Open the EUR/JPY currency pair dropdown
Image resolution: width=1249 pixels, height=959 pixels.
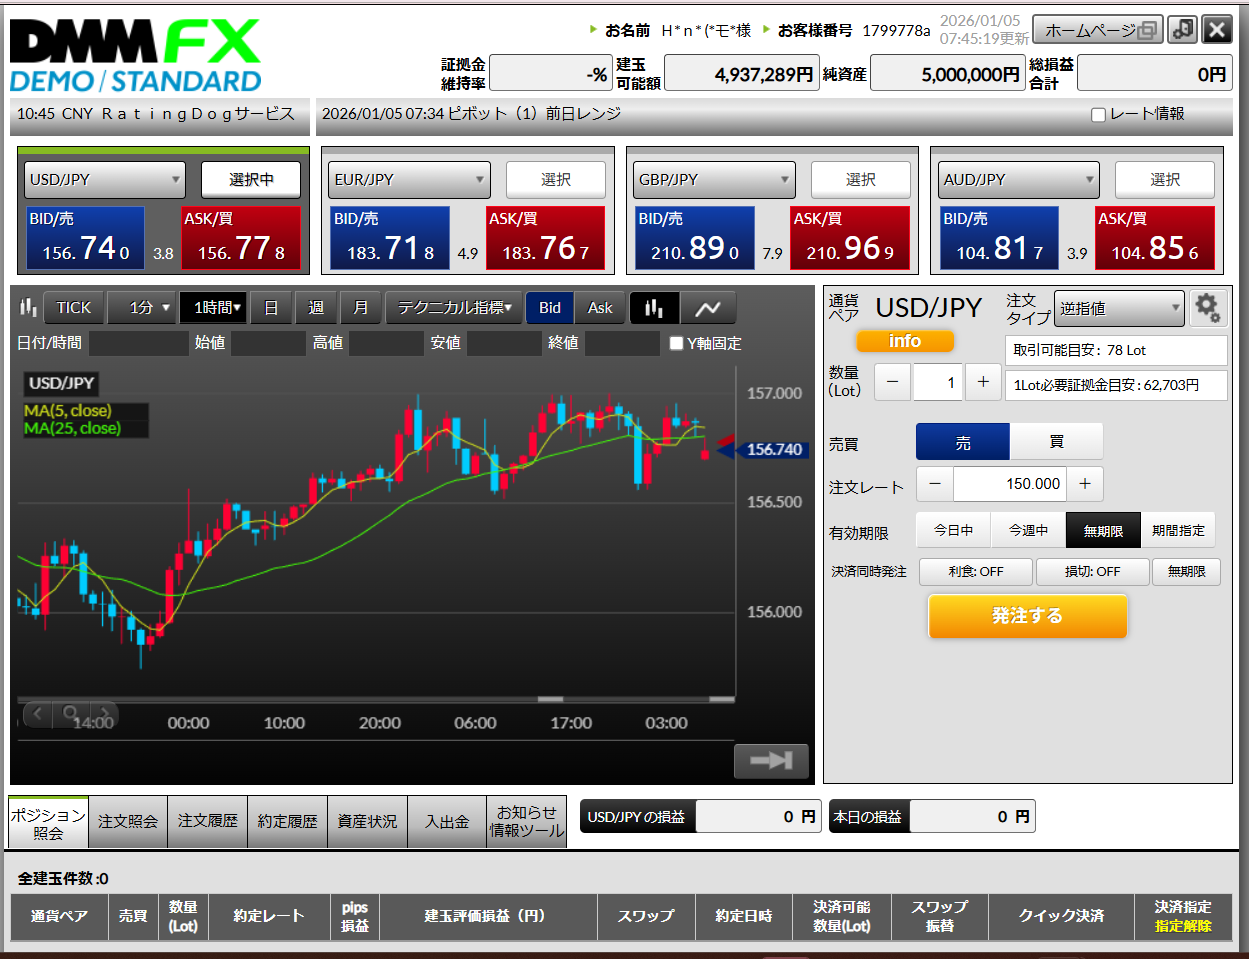pyautogui.click(x=410, y=180)
